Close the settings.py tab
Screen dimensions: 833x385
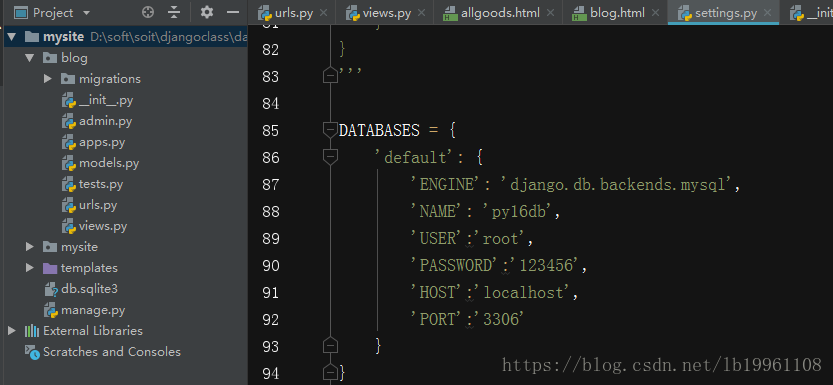(x=768, y=13)
